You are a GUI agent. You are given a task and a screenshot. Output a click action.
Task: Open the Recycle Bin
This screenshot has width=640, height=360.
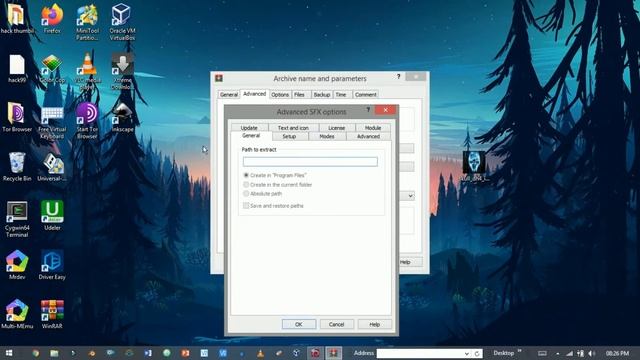17,167
